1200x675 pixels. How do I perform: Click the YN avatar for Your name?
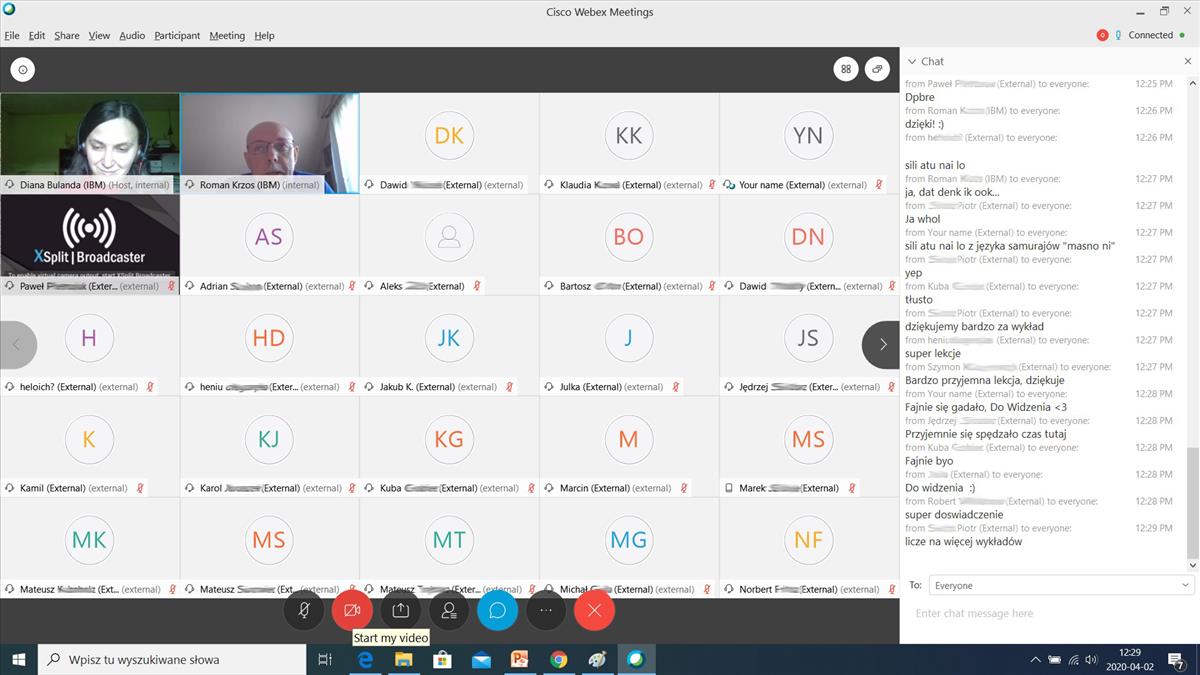pyautogui.click(x=808, y=136)
